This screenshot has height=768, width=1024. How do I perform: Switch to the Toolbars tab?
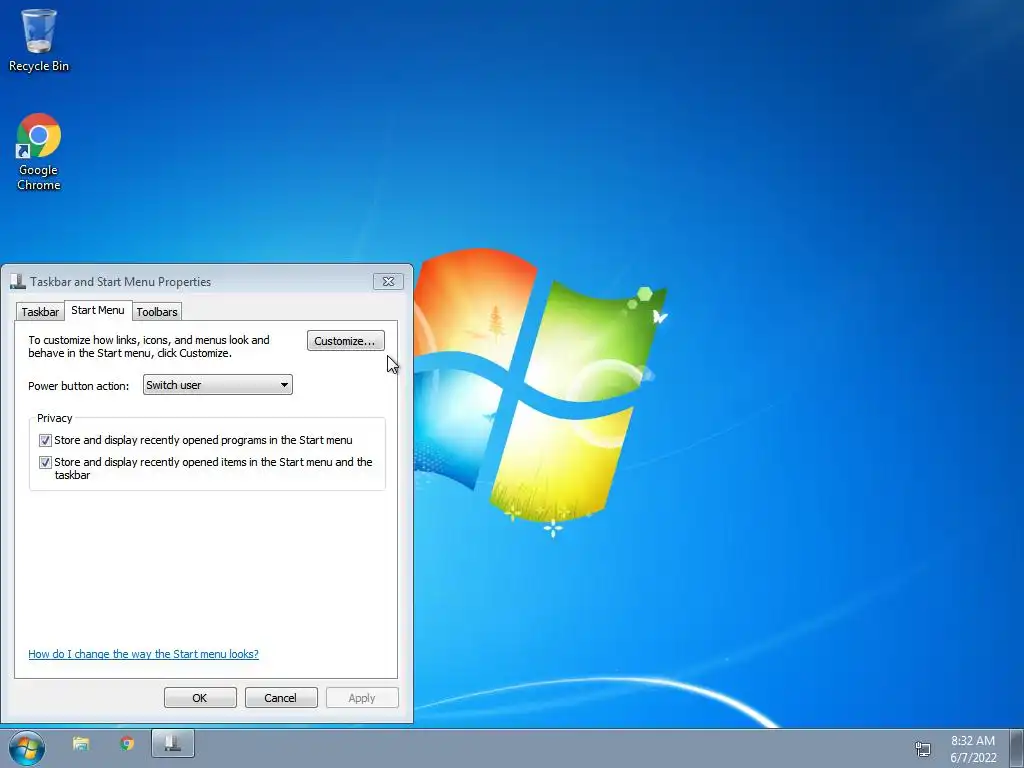[x=157, y=312]
